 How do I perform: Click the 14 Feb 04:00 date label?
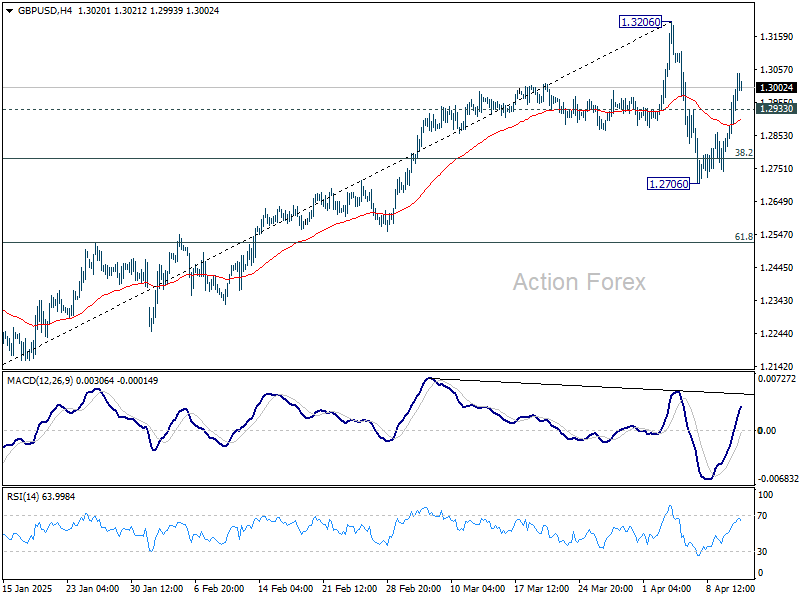(285, 589)
